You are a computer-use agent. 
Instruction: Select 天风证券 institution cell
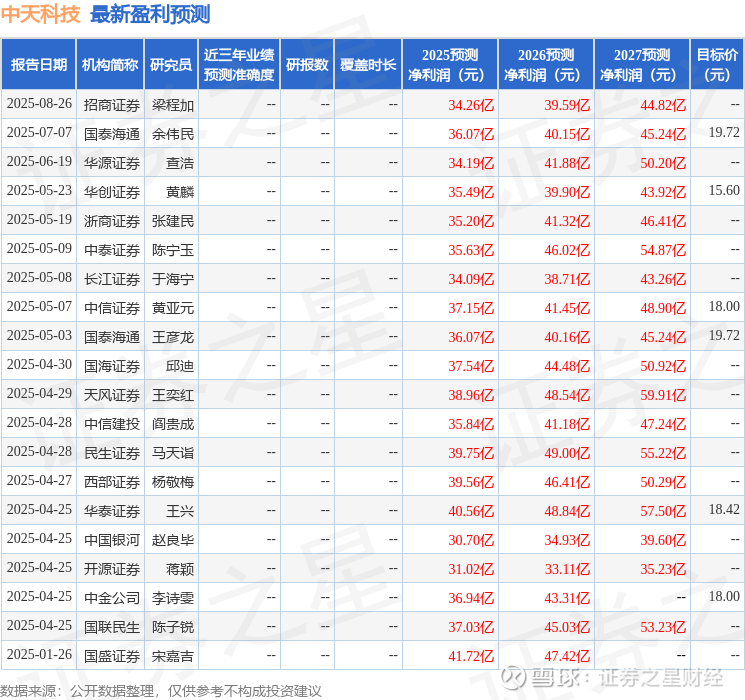pos(112,395)
